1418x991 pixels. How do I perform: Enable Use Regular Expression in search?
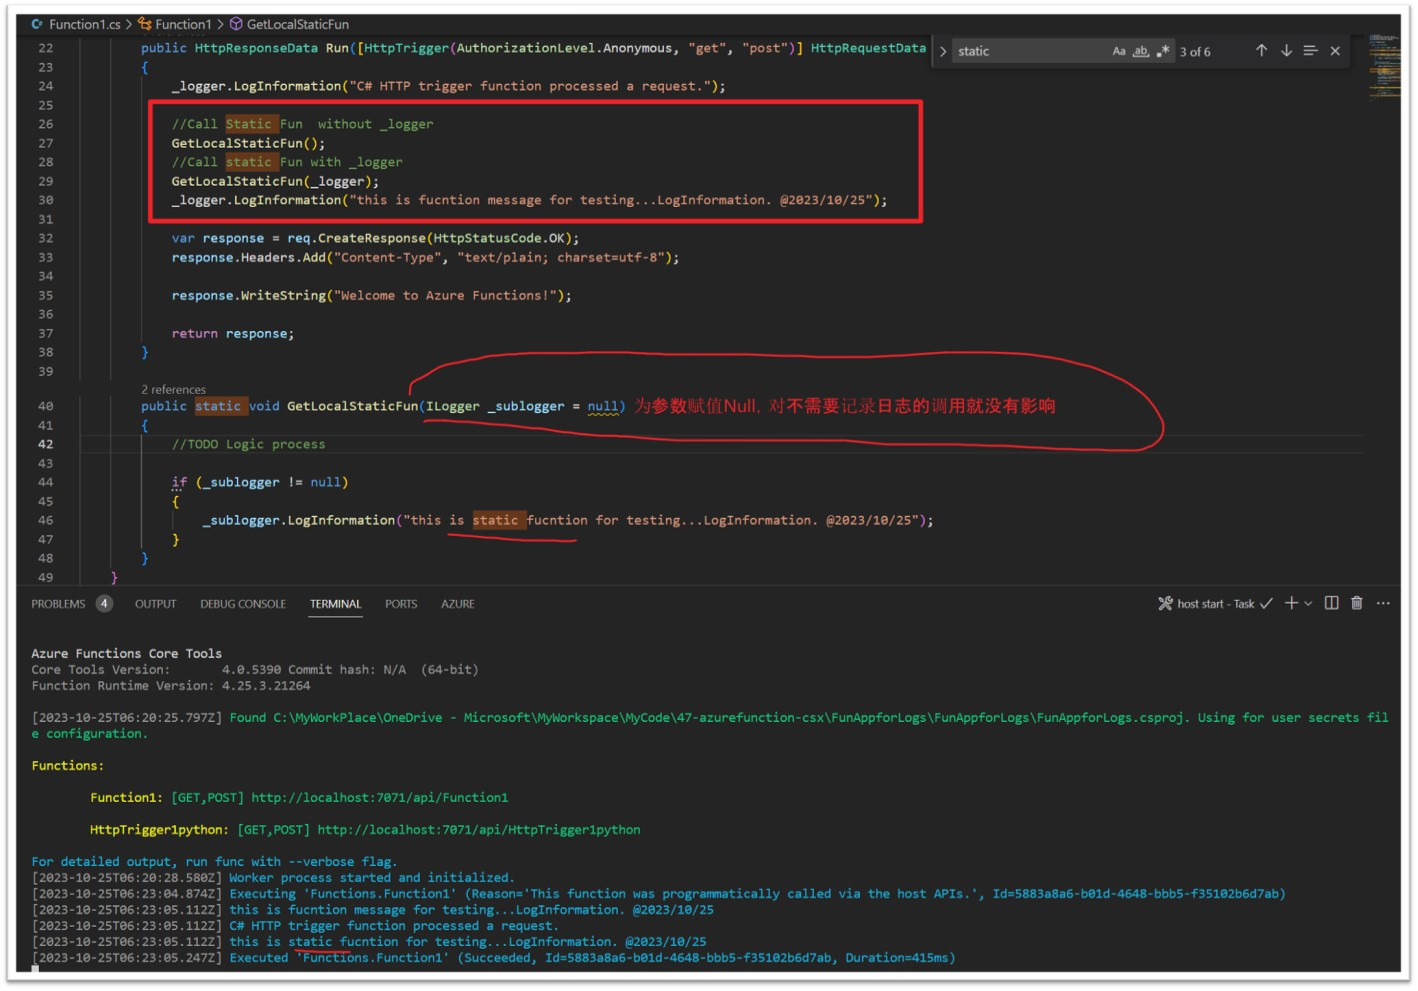1162,51
